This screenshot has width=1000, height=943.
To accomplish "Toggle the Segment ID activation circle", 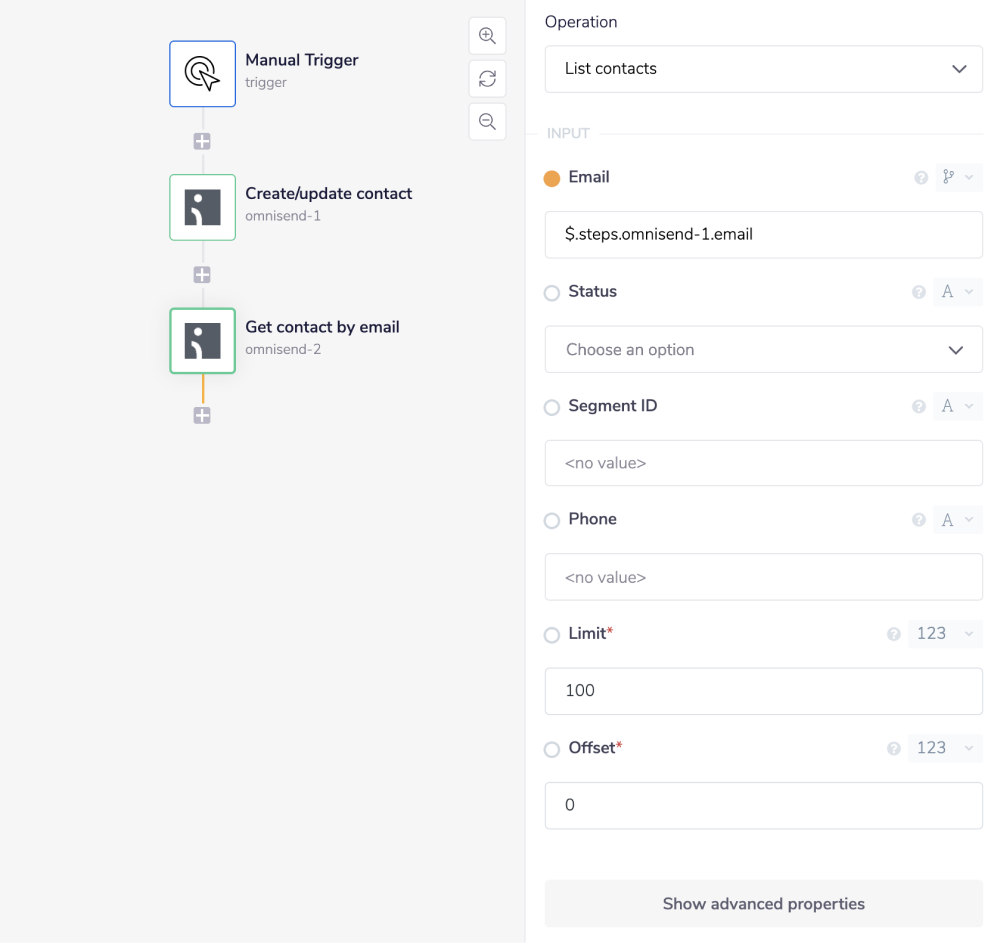I will (551, 406).
